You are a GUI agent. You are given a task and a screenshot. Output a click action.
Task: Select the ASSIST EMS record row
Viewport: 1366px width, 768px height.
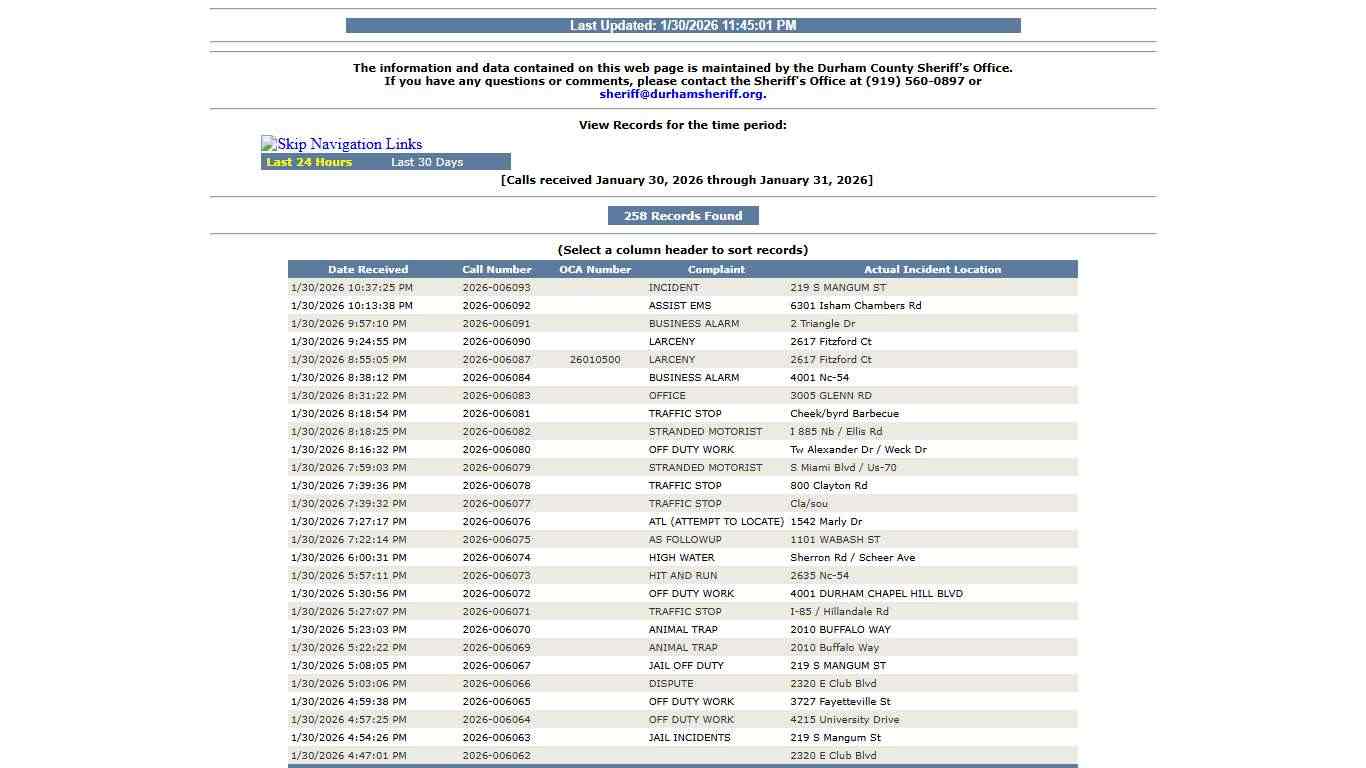point(683,305)
